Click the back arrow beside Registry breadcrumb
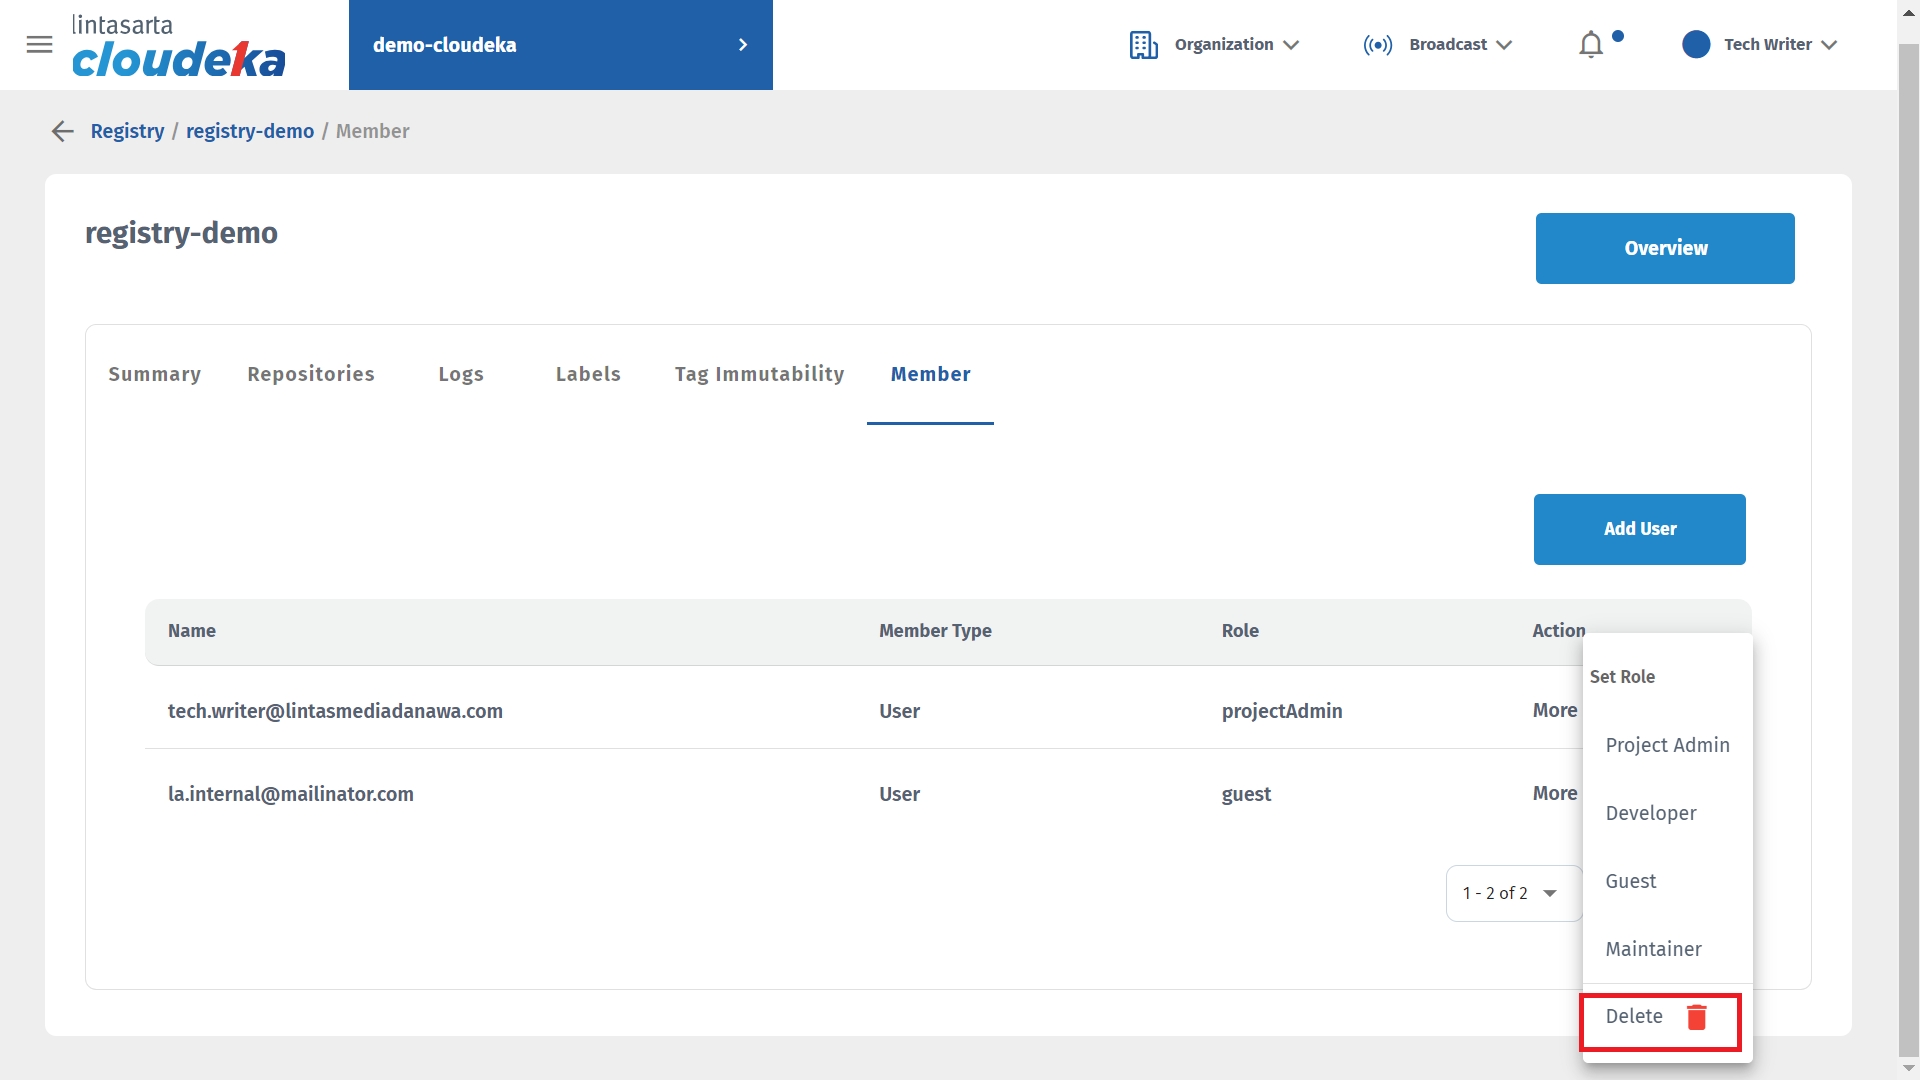The image size is (1920, 1080). [x=63, y=131]
